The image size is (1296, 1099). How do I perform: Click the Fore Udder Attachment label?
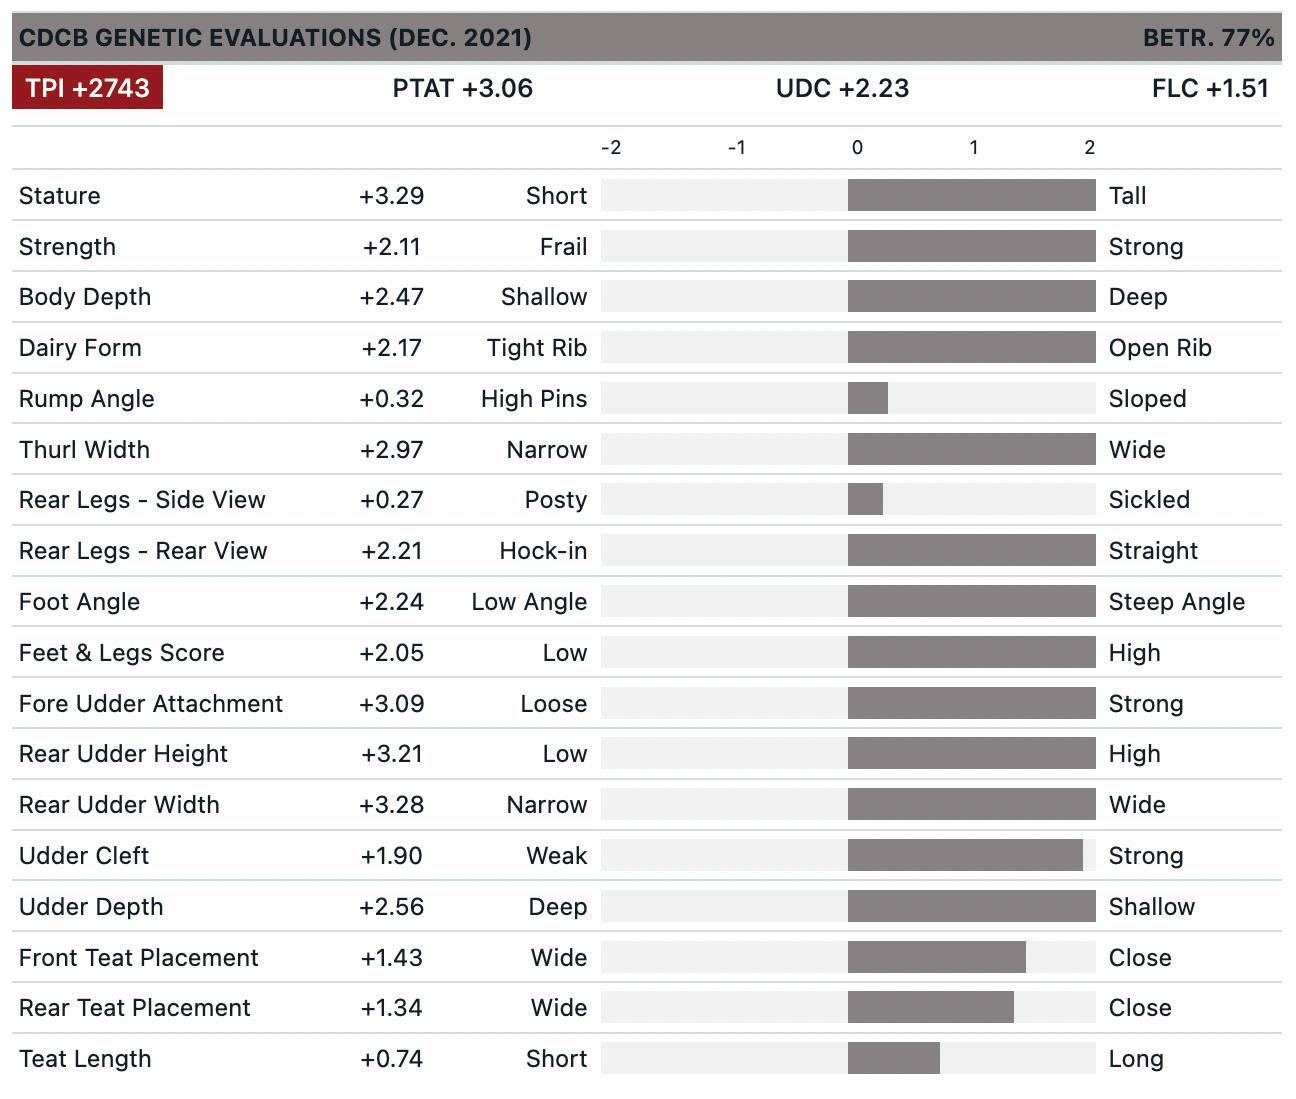tap(151, 703)
